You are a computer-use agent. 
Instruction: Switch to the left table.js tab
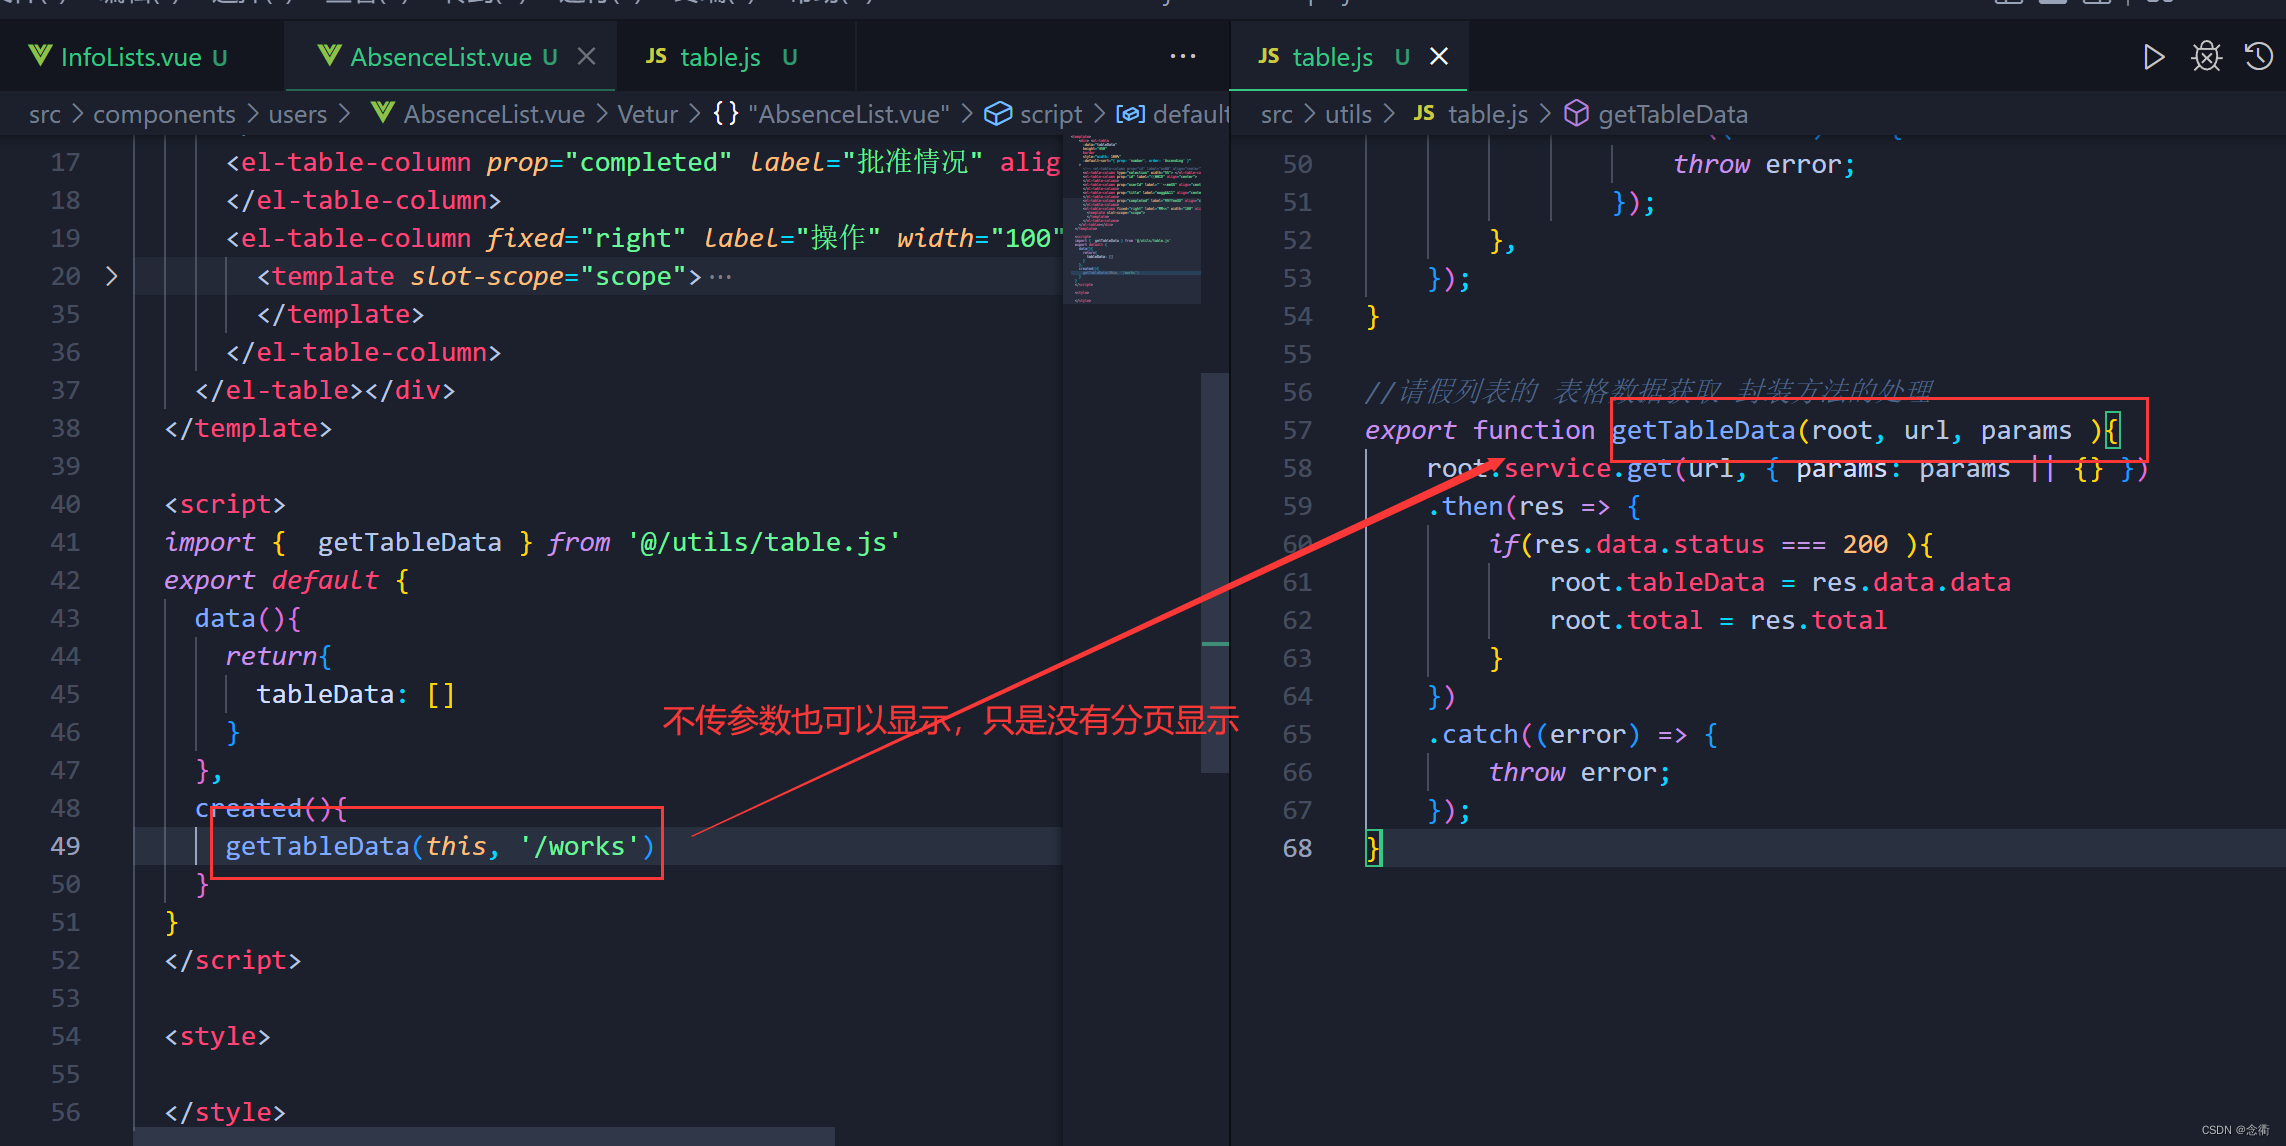pos(720,57)
